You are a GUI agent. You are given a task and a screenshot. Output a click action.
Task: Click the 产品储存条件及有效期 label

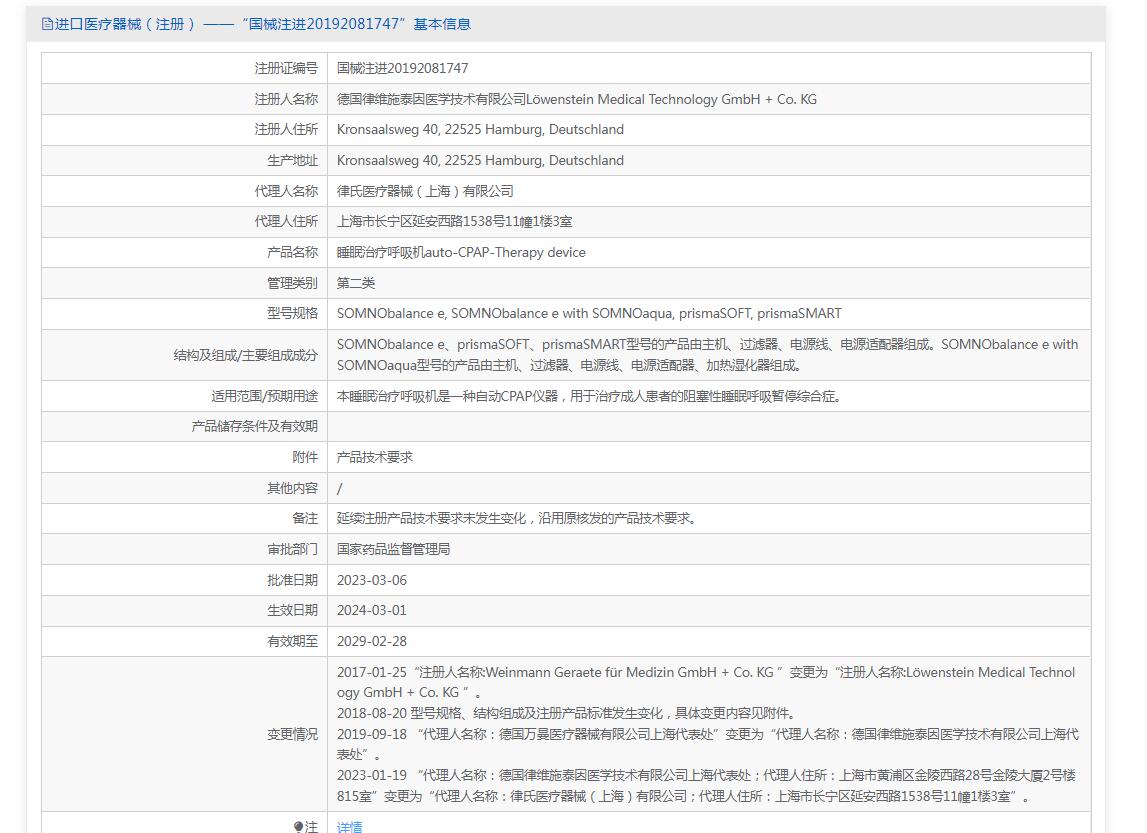pyautogui.click(x=255, y=426)
